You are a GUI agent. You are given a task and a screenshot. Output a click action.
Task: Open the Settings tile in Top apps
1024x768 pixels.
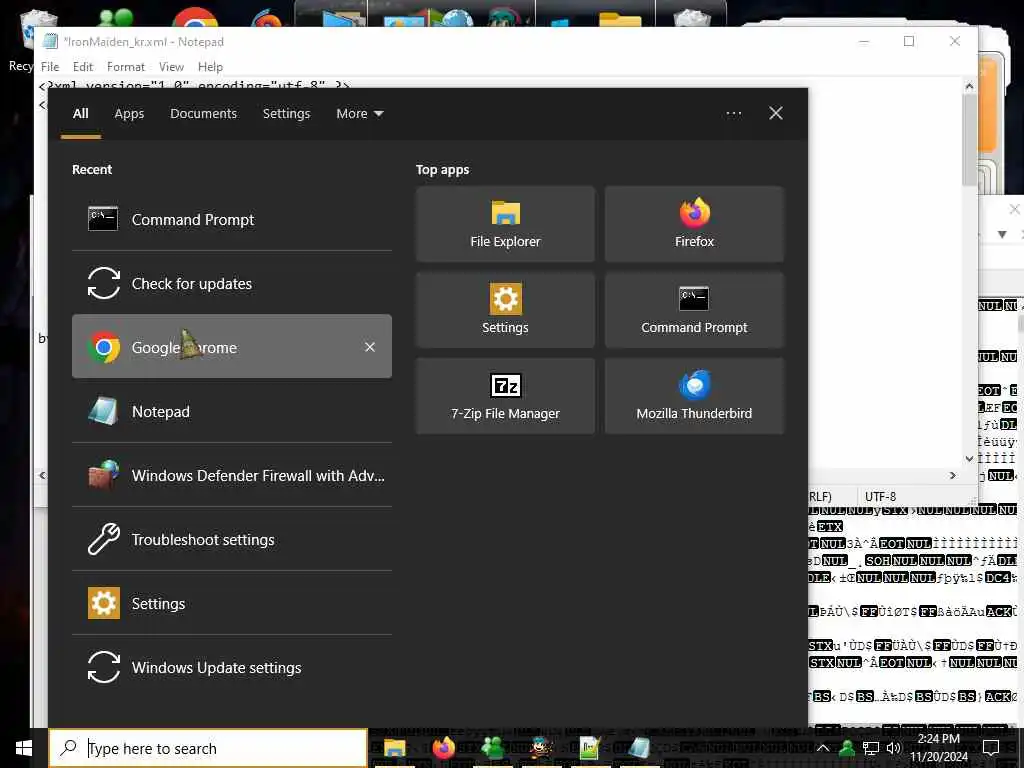505,310
